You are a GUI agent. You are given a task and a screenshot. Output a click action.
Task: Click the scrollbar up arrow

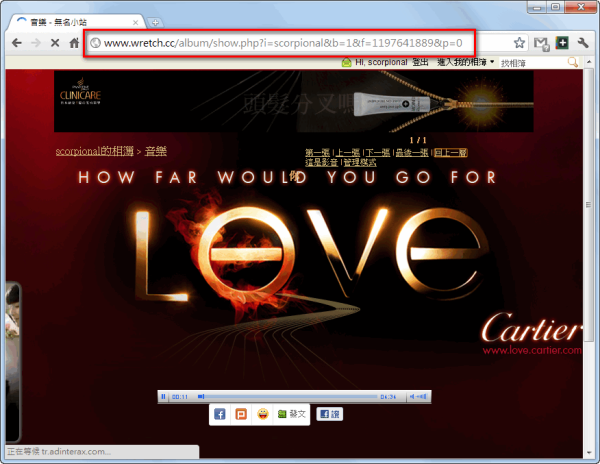point(589,62)
